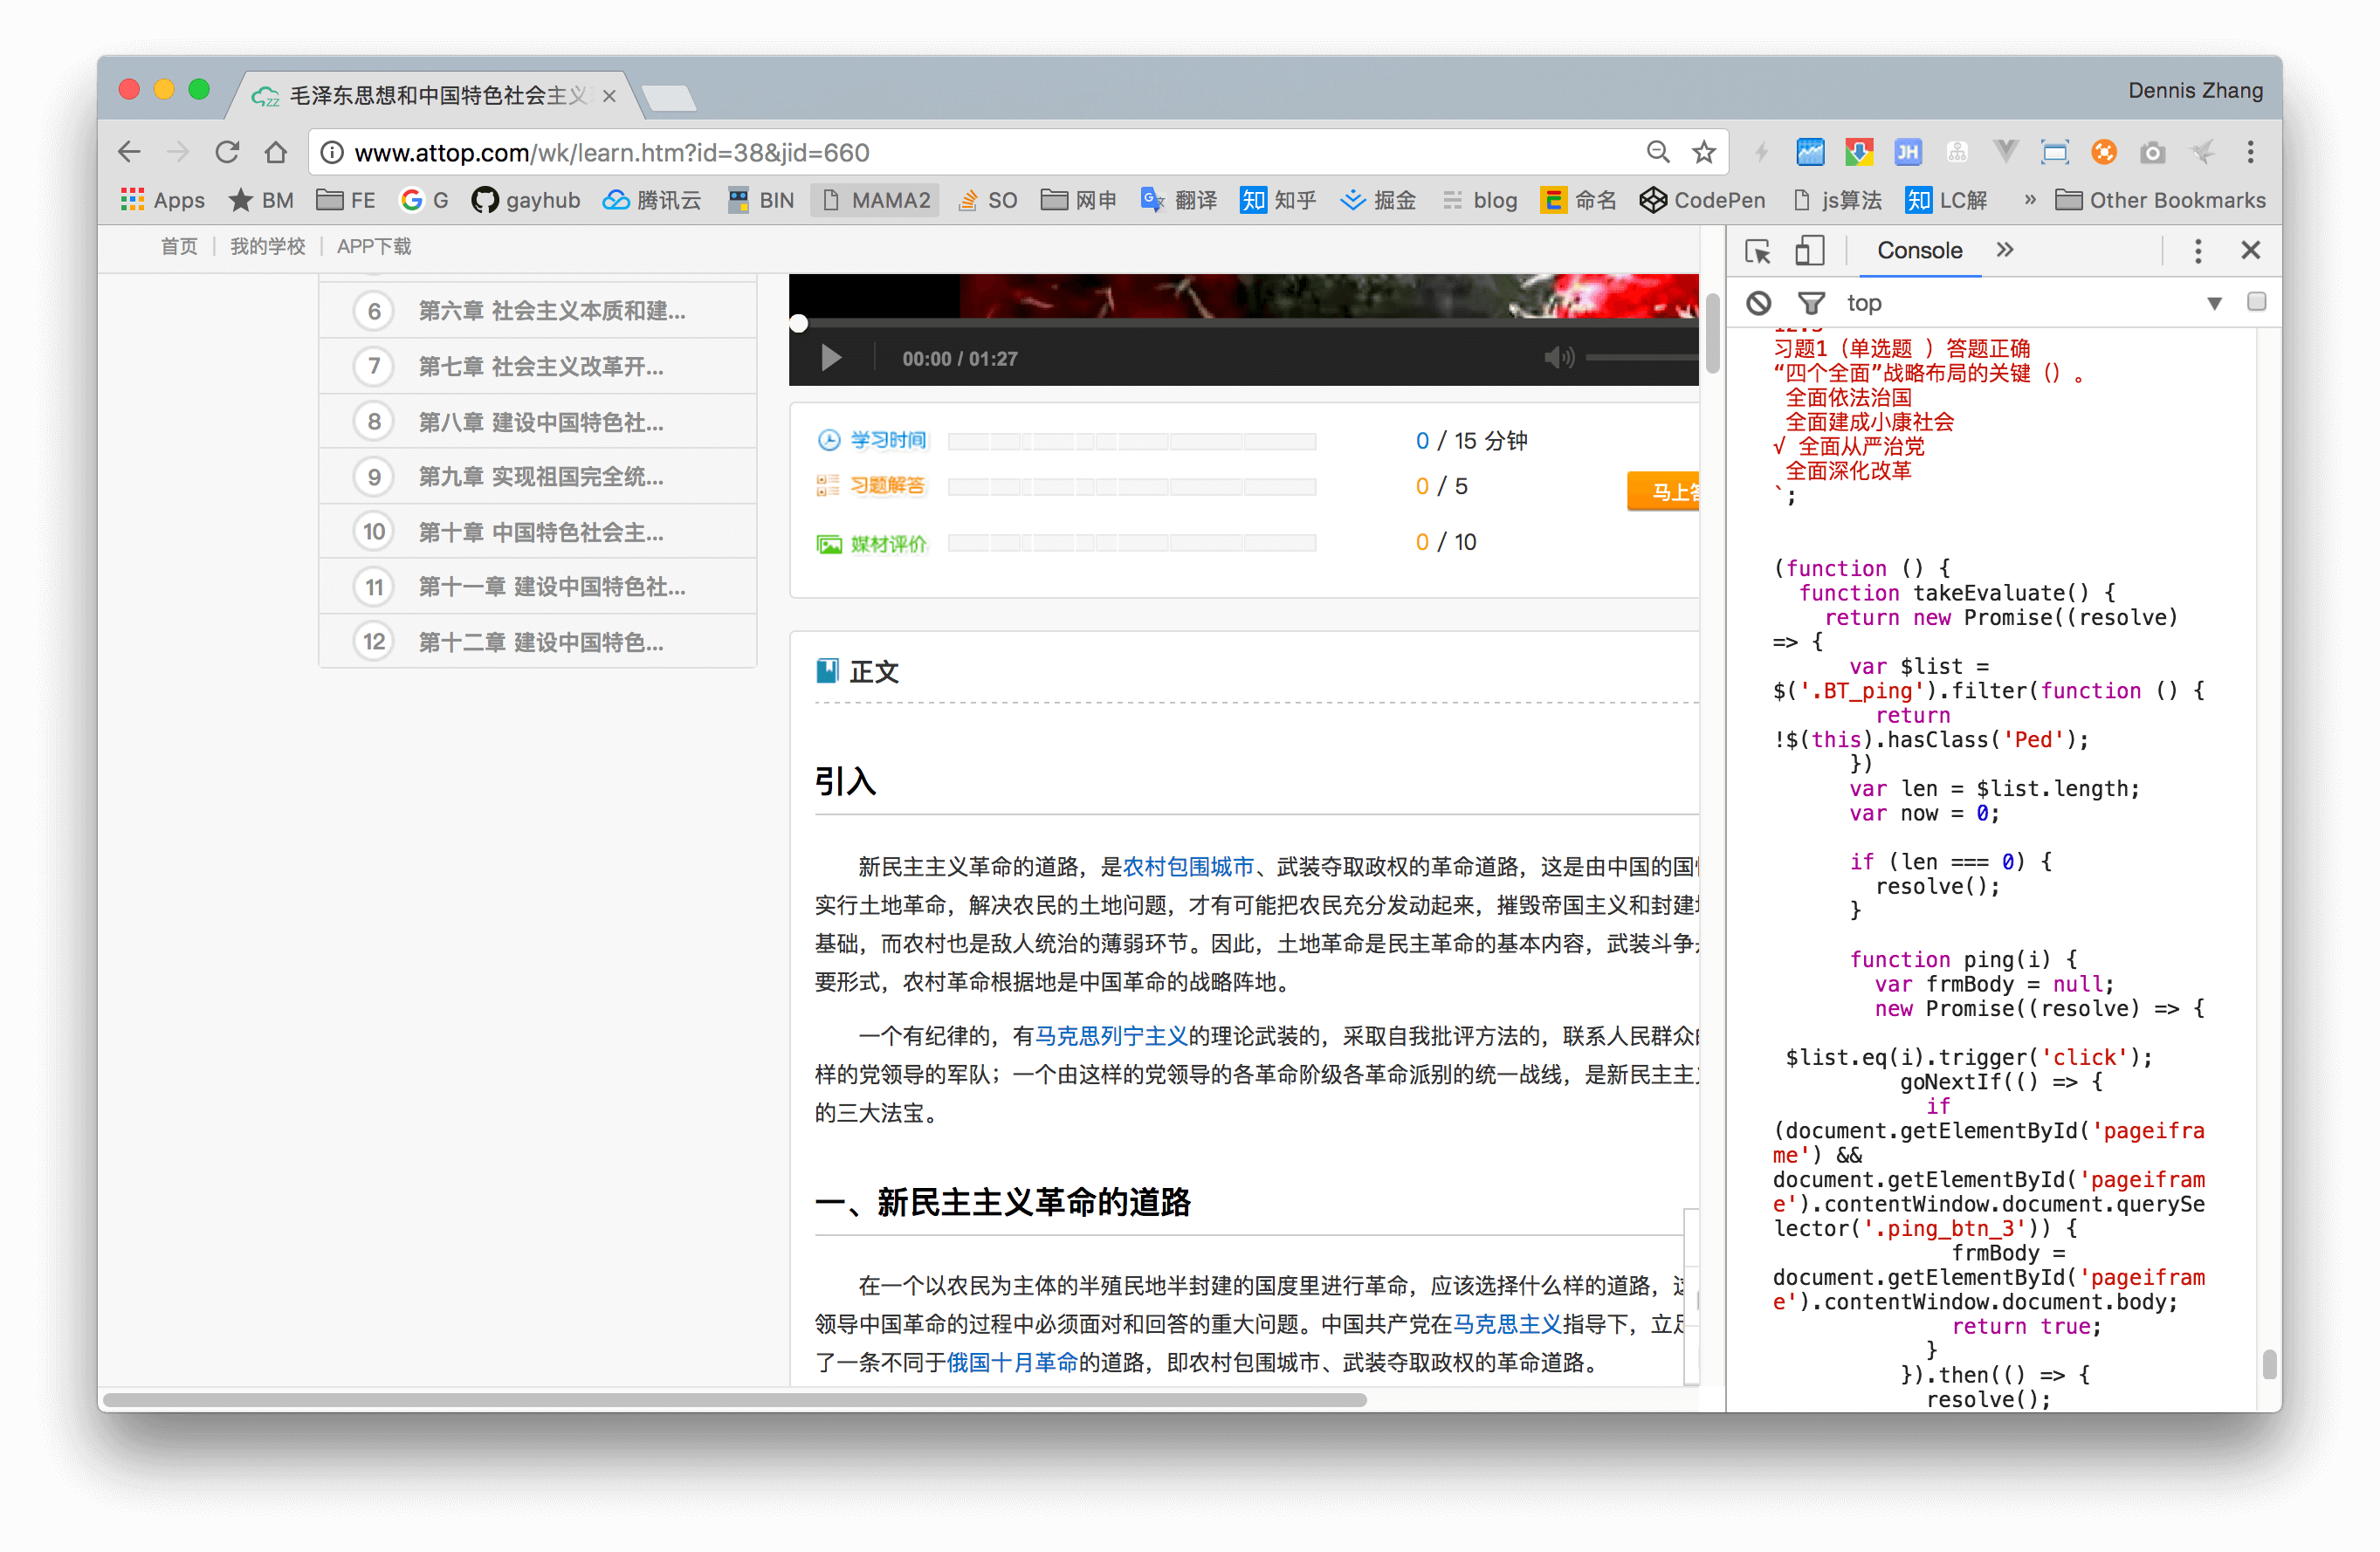The image size is (2380, 1552).
Task: Expand hidden bookmarks with the double chevron
Action: coord(2029,200)
